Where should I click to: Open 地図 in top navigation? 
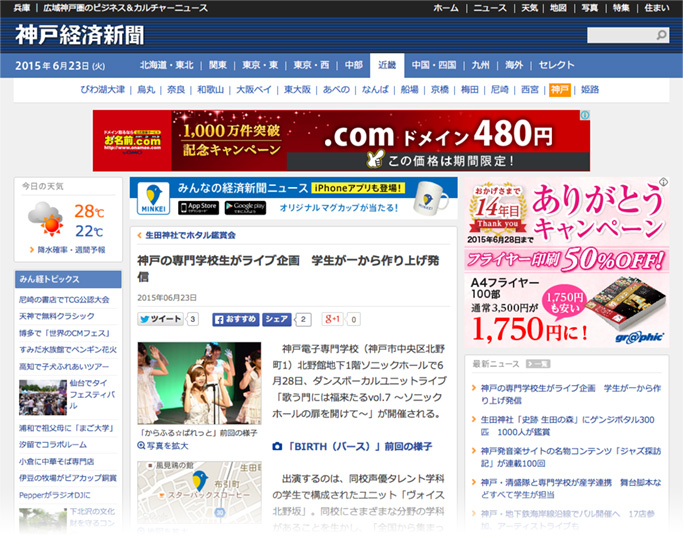(558, 8)
